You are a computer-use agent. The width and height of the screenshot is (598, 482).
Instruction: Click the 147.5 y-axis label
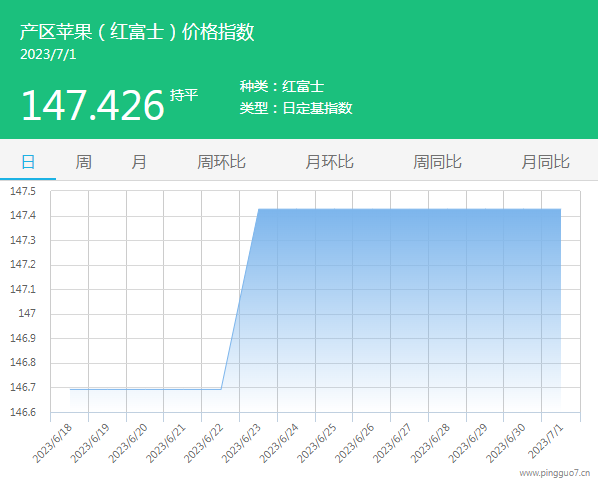tap(23, 191)
